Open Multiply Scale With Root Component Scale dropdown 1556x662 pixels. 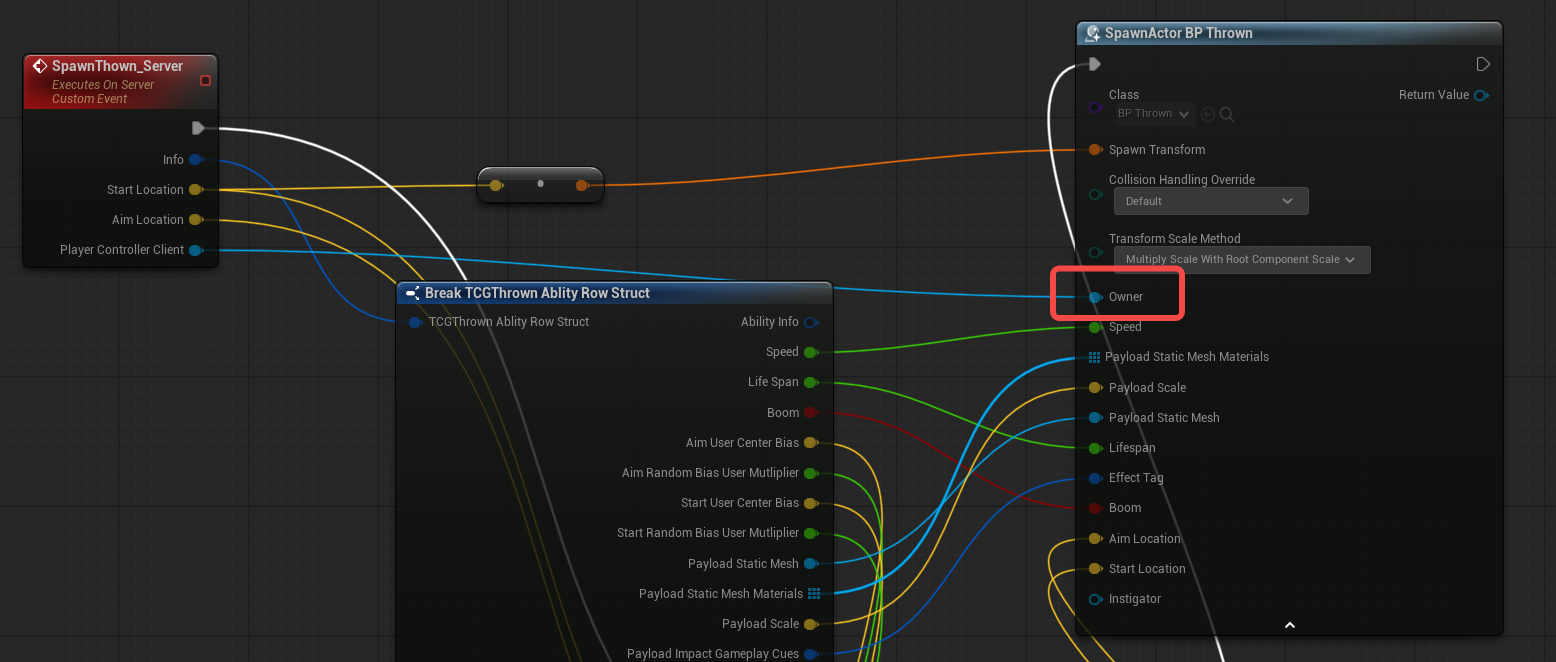click(1242, 259)
